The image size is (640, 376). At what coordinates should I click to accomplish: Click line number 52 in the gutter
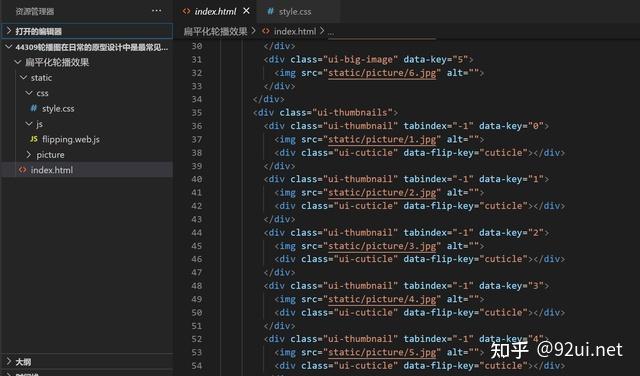point(197,339)
